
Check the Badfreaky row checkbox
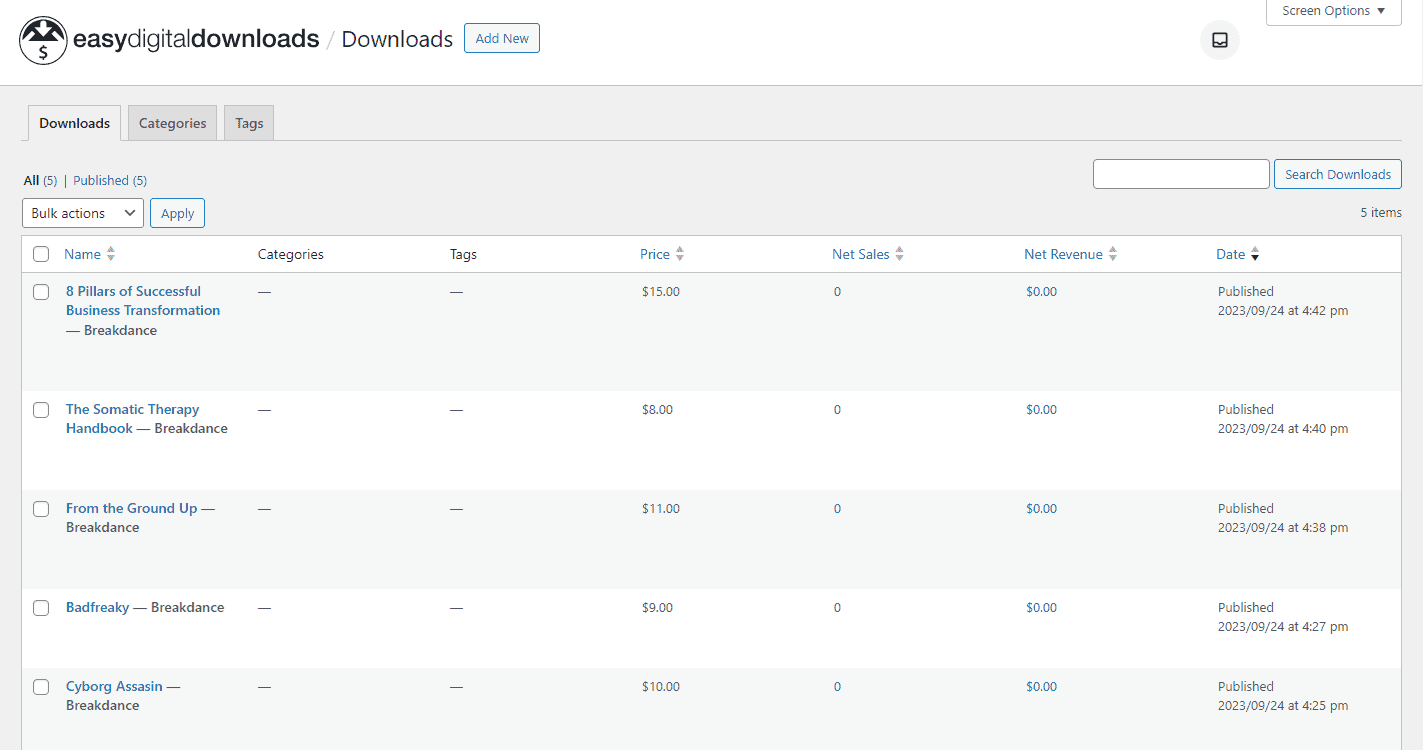coord(41,608)
